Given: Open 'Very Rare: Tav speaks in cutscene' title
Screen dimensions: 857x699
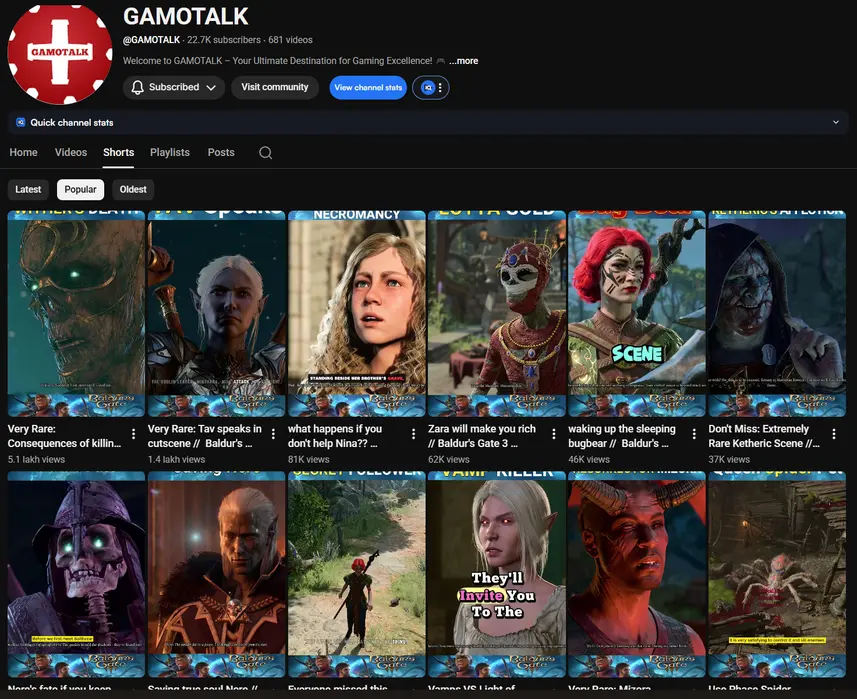Looking at the screenshot, I should [204, 436].
